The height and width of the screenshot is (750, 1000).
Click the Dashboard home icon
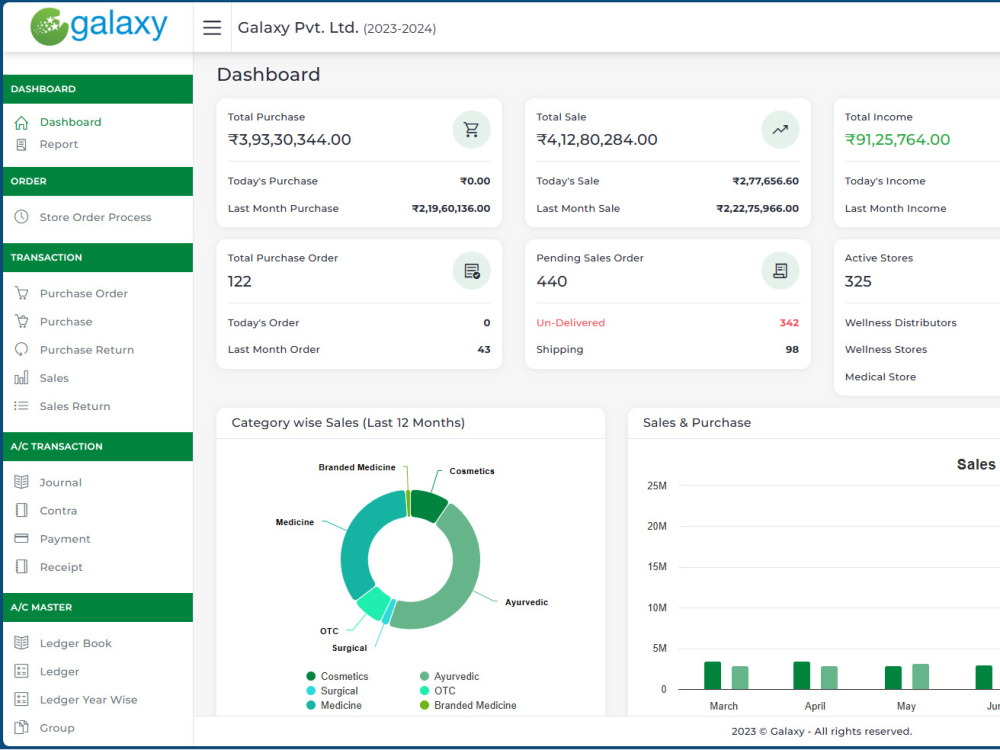(x=22, y=122)
